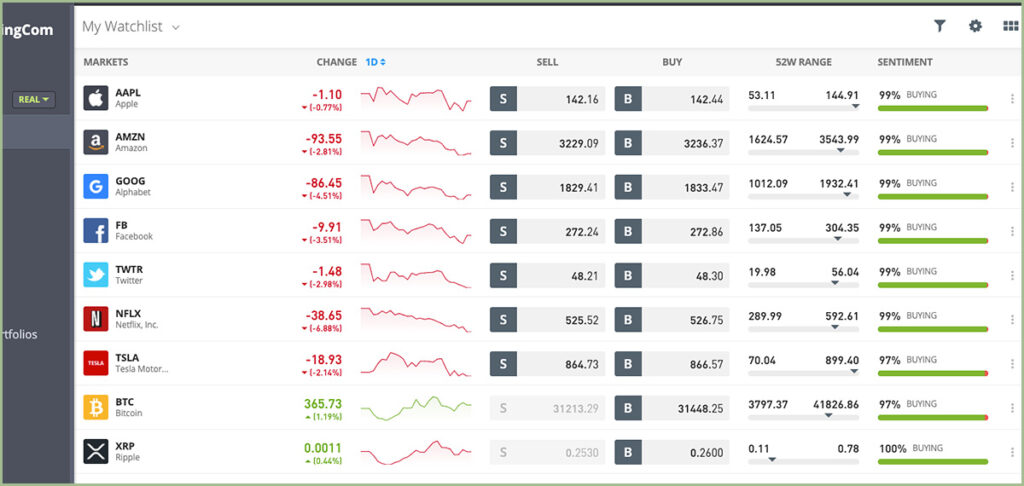Open the Ripple XRP logo icon
This screenshot has width=1024, height=486.
[95, 451]
